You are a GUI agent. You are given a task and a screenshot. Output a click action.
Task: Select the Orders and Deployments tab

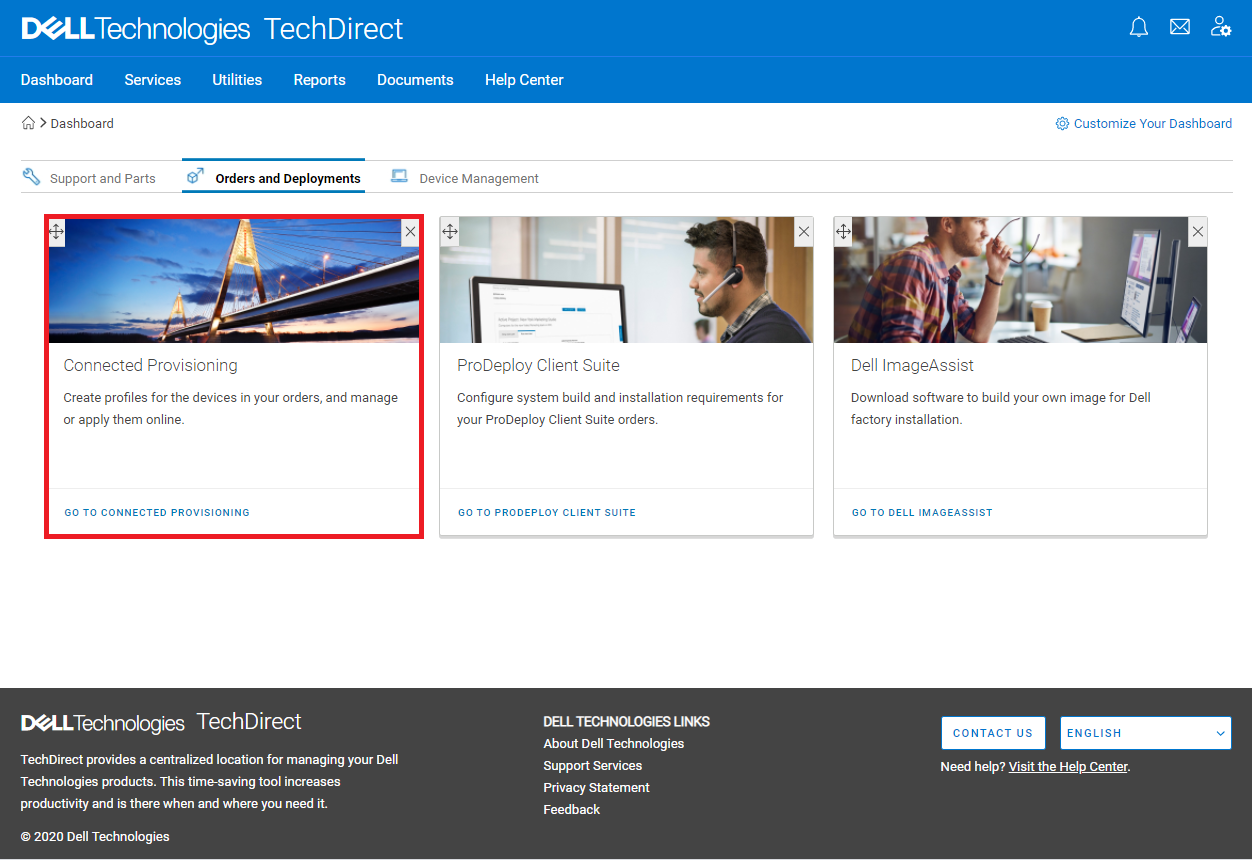274,177
